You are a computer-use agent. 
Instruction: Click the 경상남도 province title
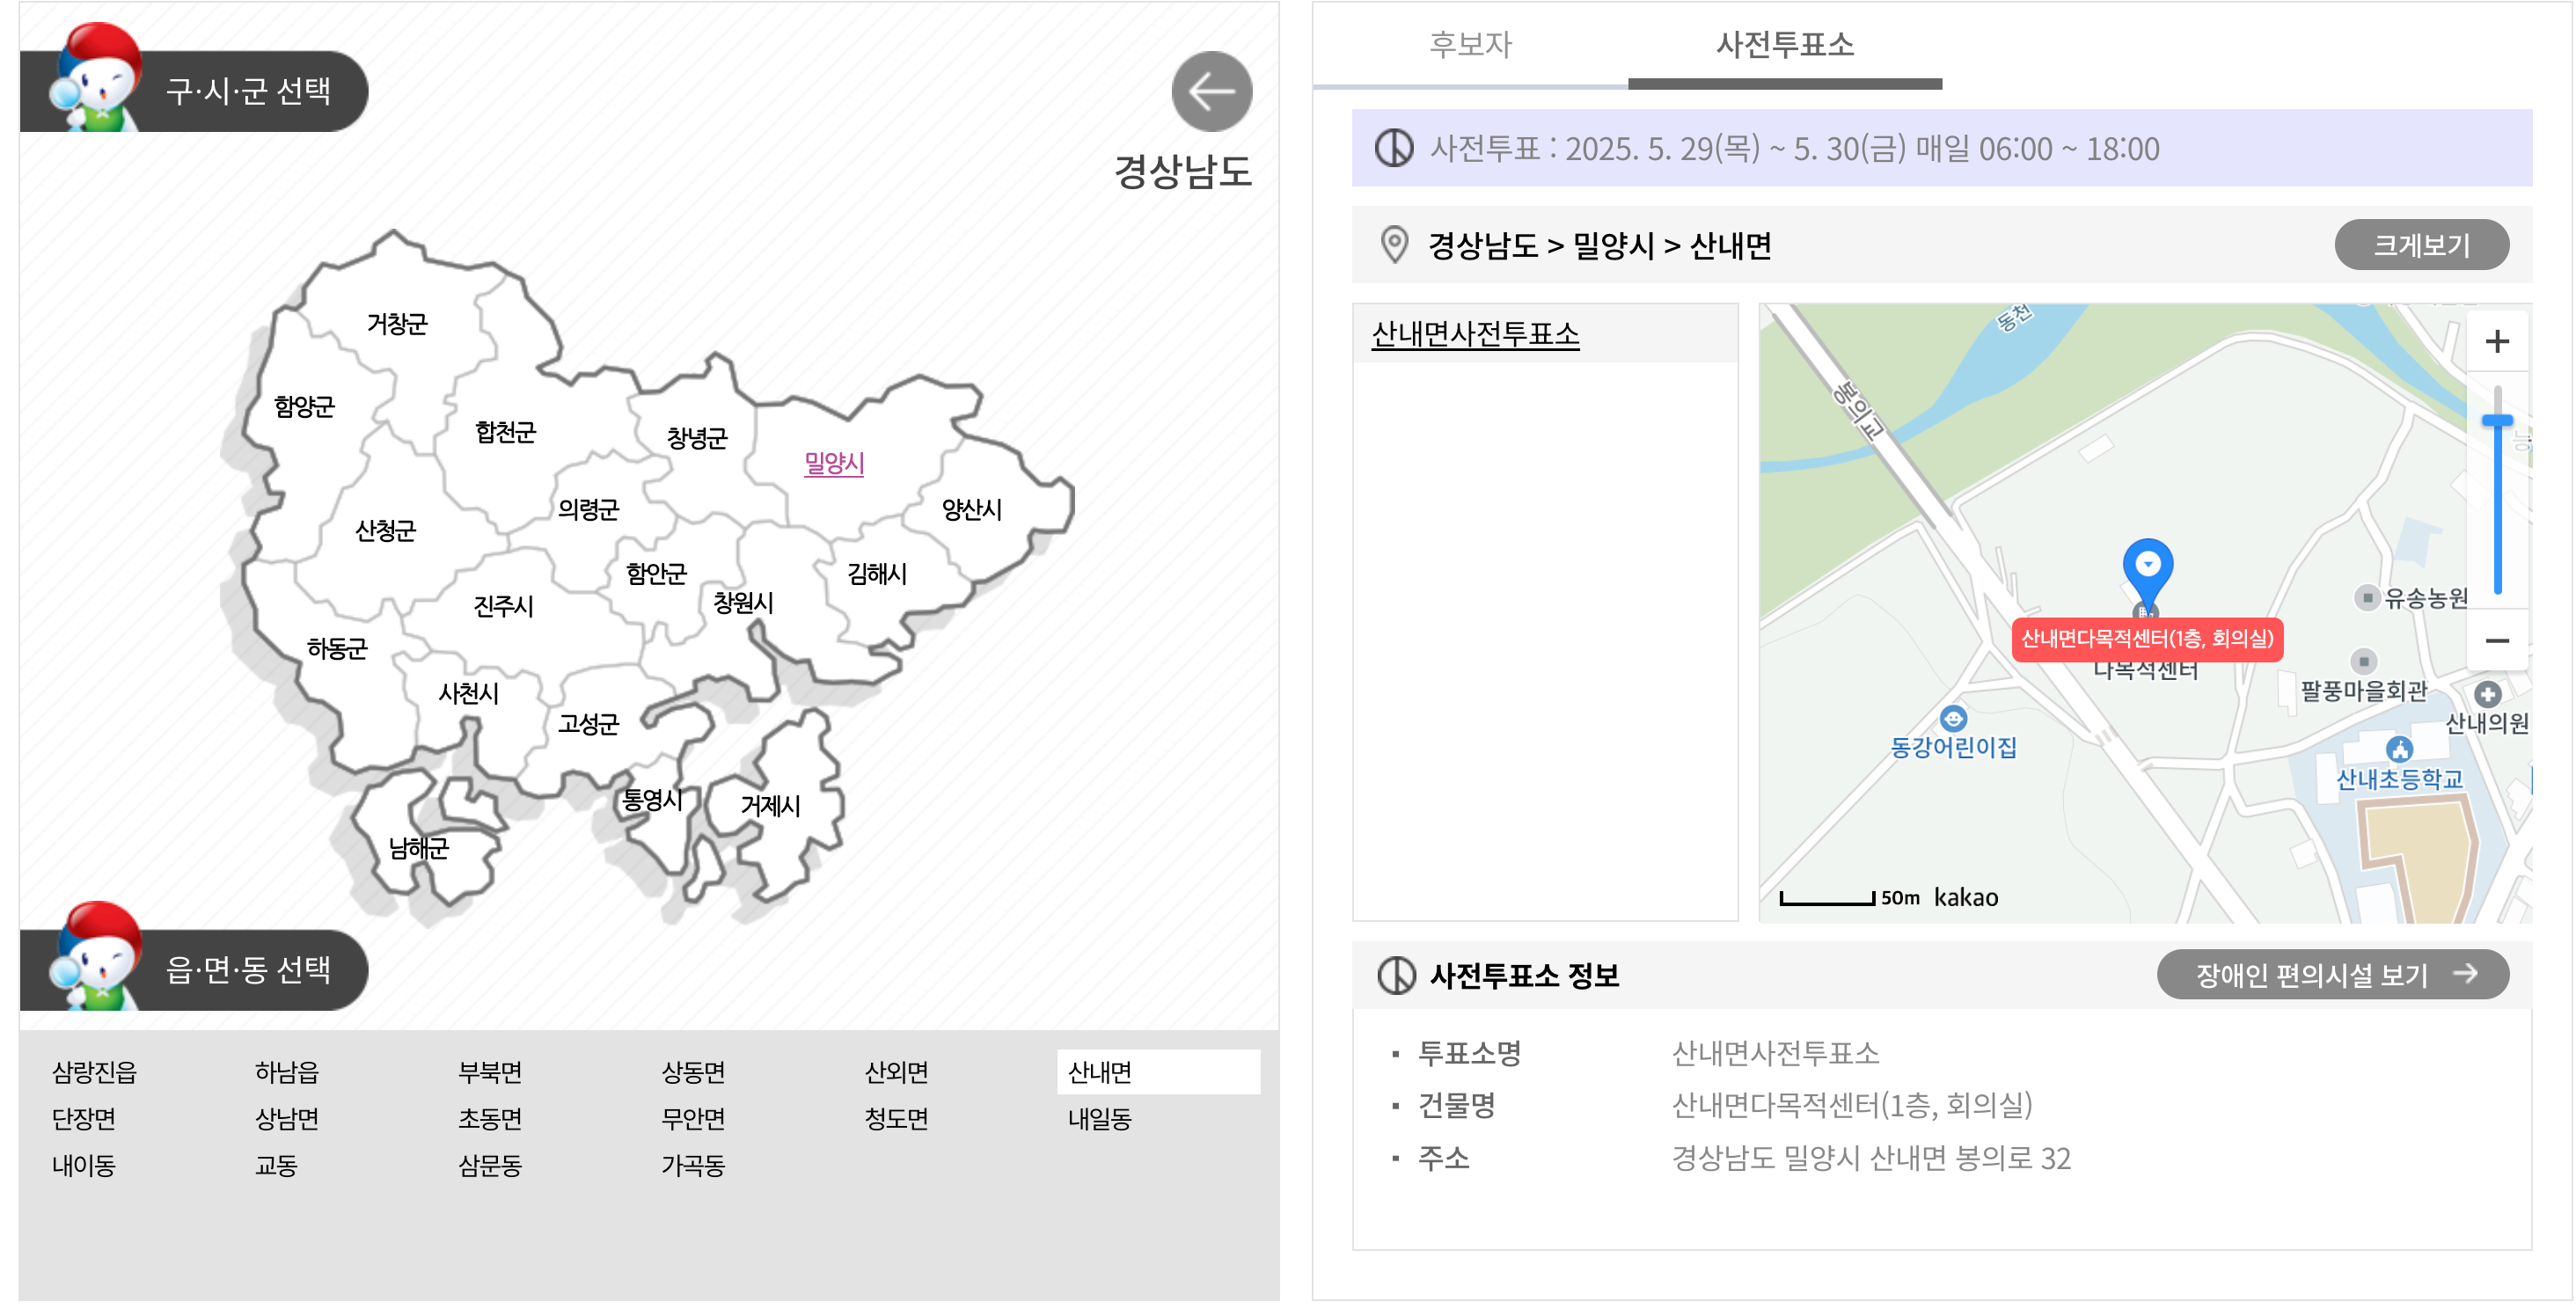pos(1182,172)
